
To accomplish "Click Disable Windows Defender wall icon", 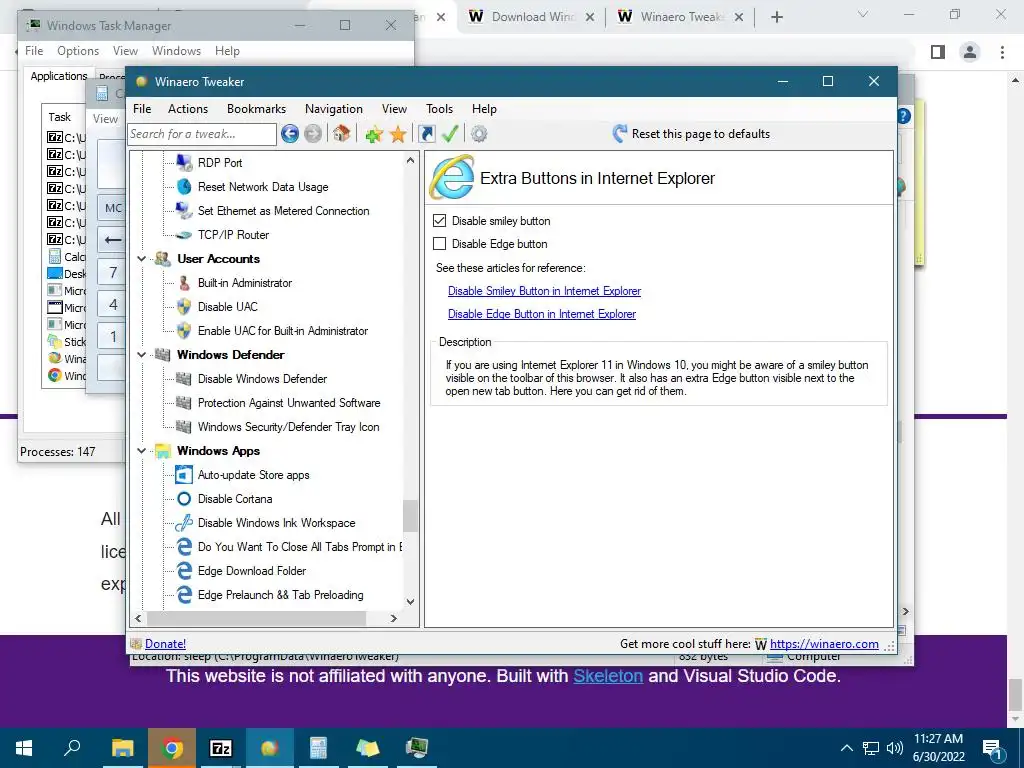I will point(184,379).
